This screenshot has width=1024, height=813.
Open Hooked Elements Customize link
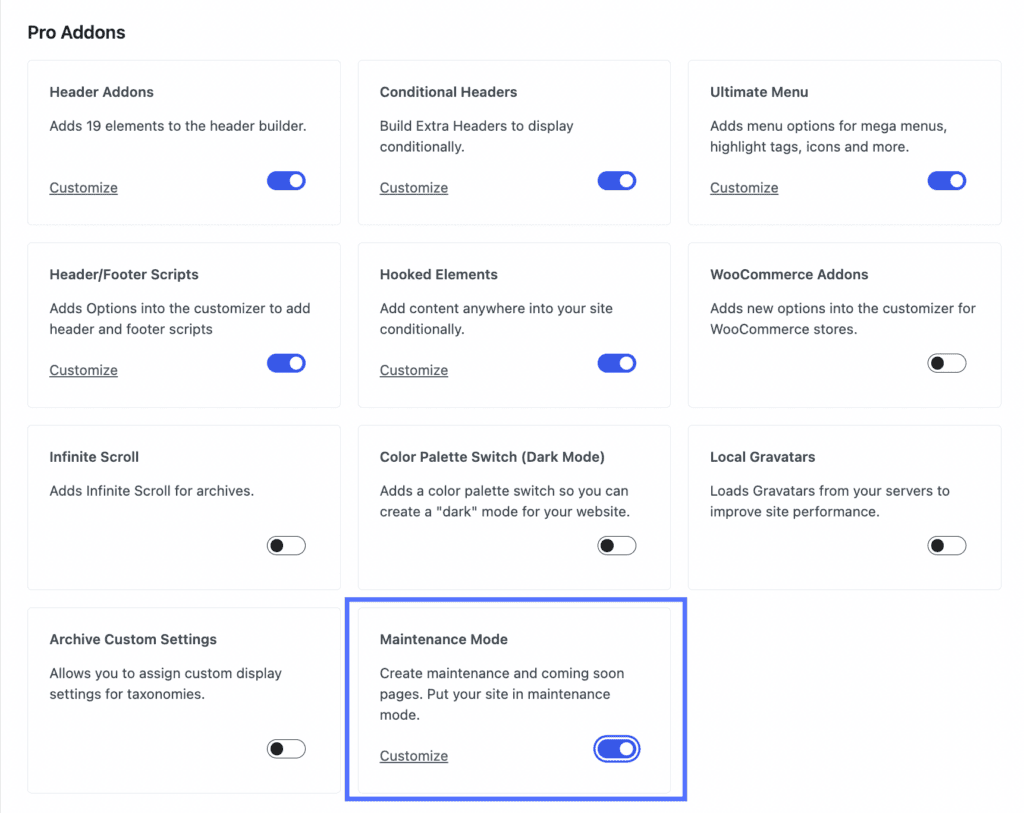[414, 370]
